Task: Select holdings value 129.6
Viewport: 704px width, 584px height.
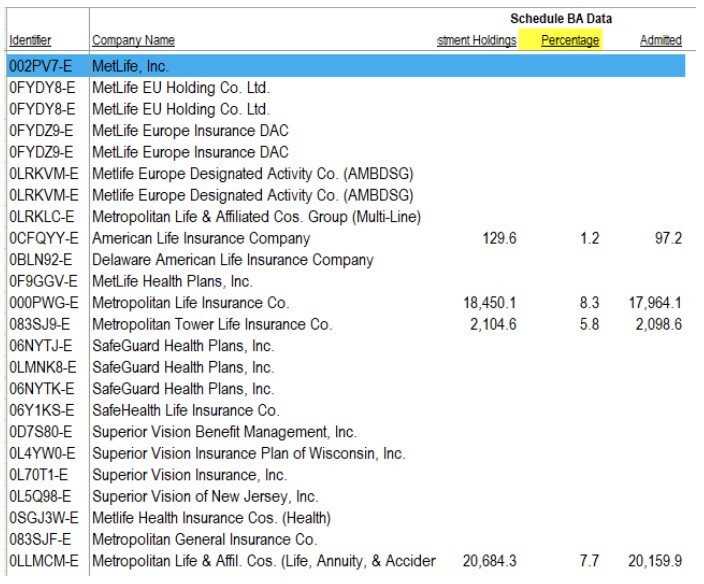Action: coord(499,238)
